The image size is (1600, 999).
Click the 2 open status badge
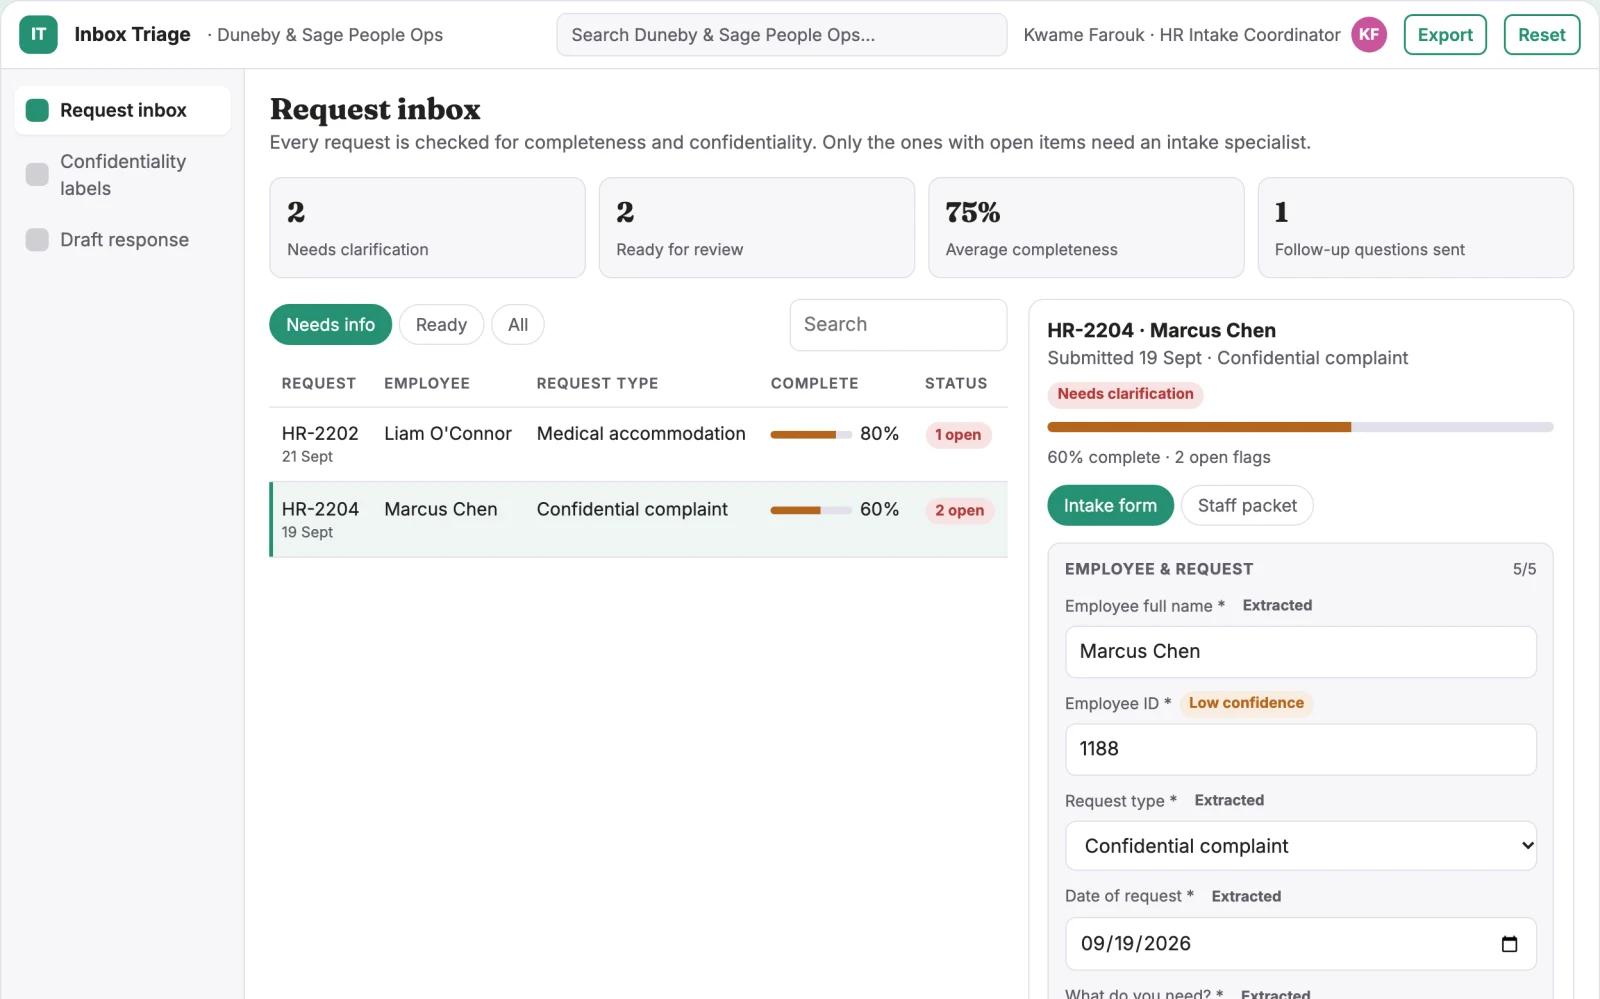pos(959,511)
